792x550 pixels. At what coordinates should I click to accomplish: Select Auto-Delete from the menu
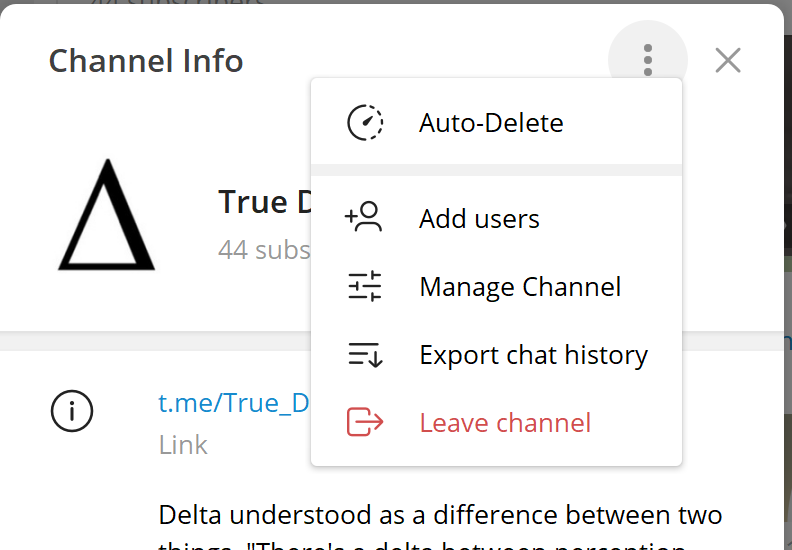(x=497, y=122)
